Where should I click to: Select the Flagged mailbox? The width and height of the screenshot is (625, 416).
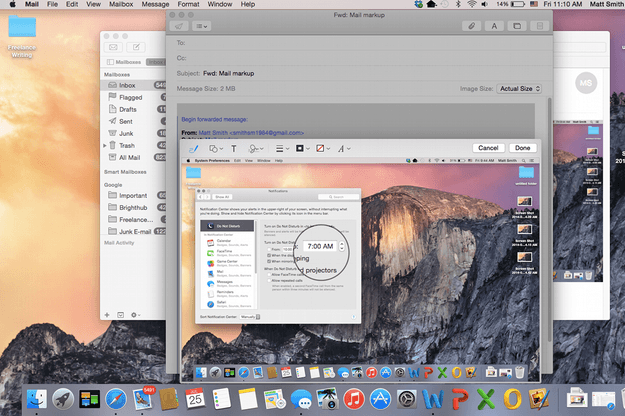pyautogui.click(x=134, y=97)
